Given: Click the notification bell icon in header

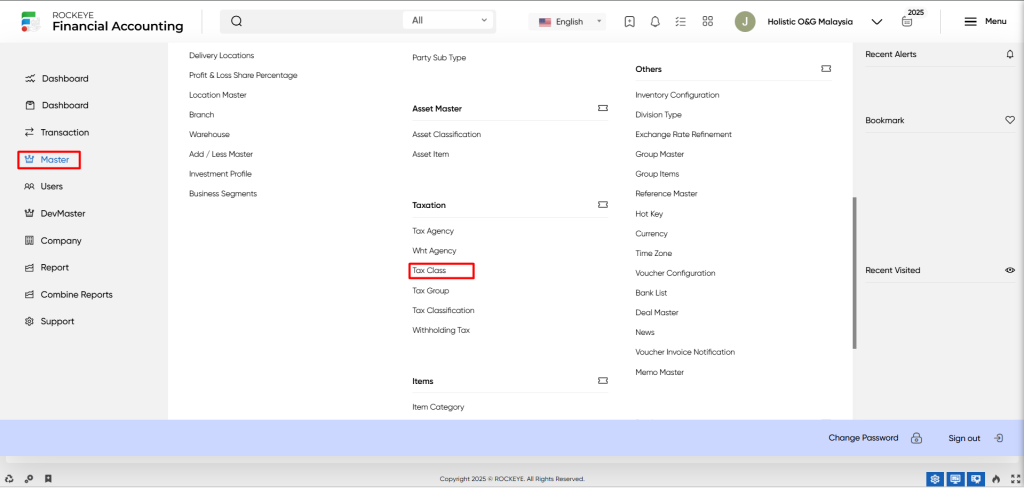Looking at the screenshot, I should tap(655, 22).
